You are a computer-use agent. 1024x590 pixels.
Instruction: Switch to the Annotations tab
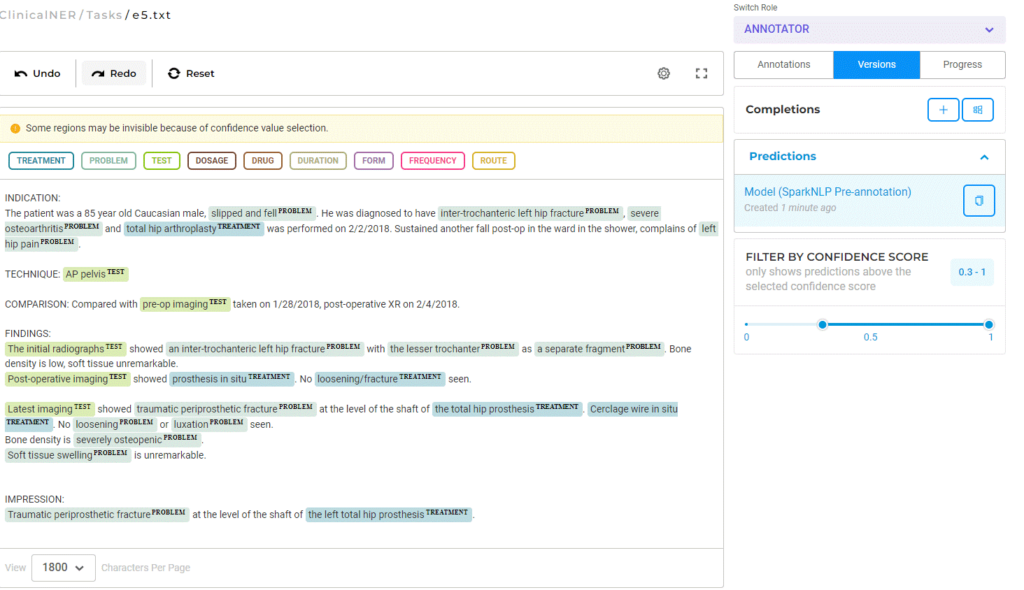coord(784,65)
